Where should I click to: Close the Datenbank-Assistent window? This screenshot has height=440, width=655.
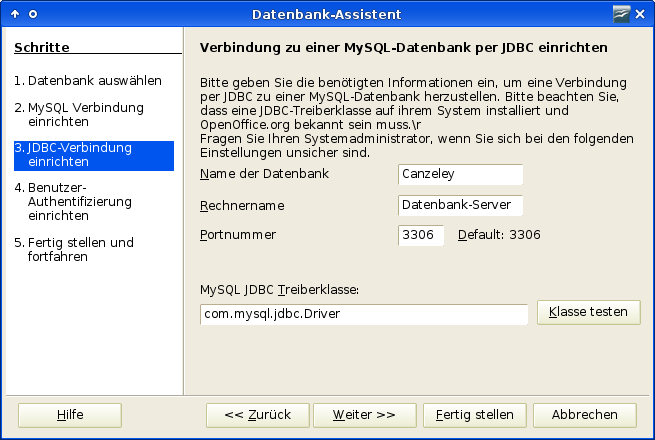640,14
